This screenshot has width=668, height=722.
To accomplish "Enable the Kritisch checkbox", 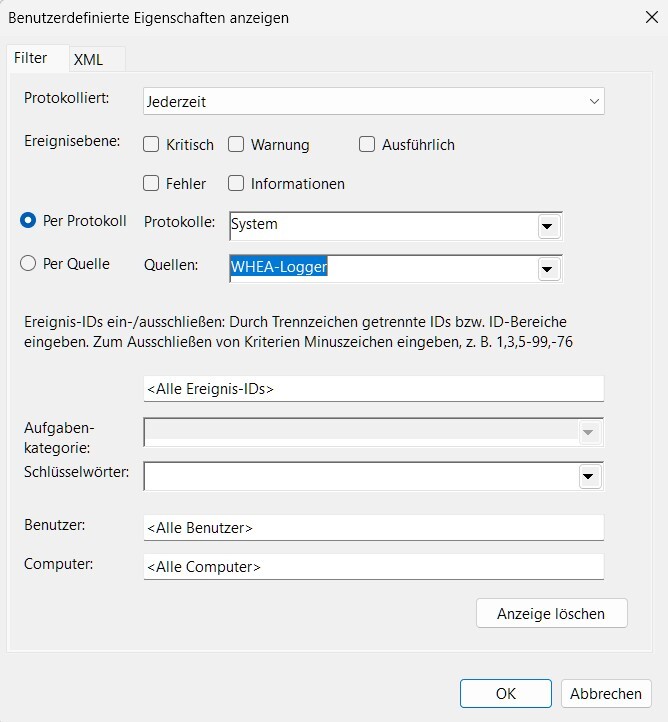I will [151, 145].
